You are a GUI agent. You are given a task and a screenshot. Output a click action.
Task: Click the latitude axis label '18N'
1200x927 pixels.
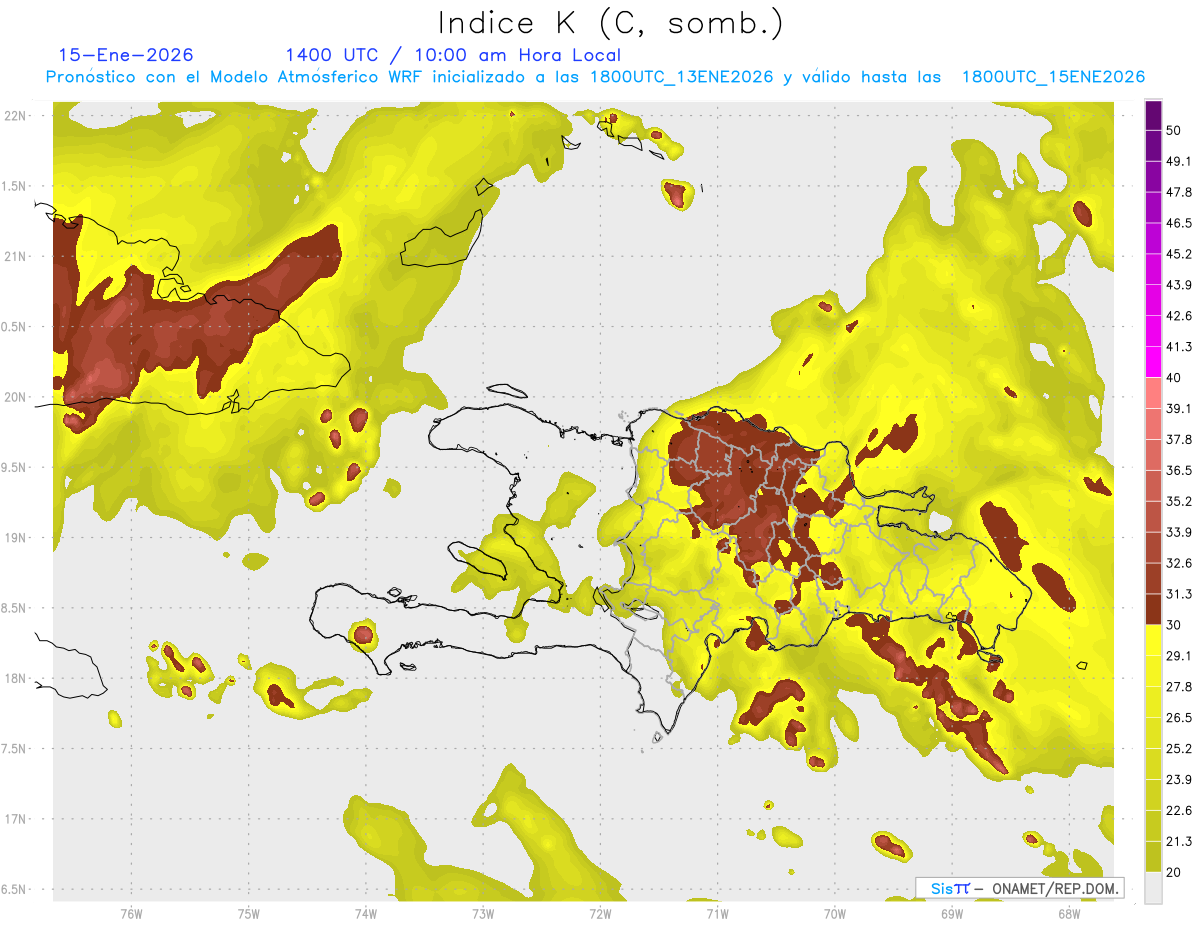[16, 679]
